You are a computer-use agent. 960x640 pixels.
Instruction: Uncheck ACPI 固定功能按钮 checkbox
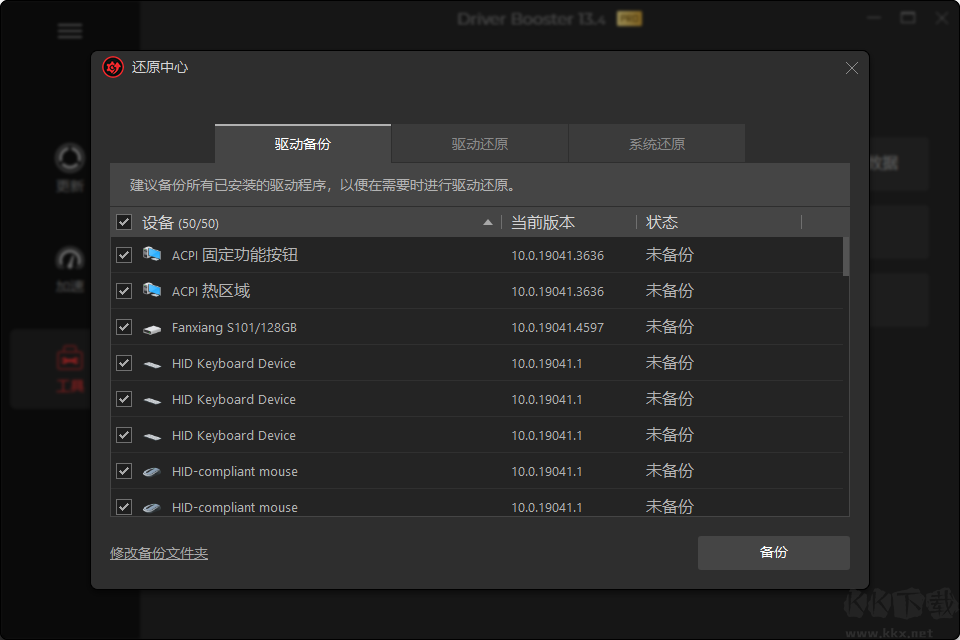(x=124, y=255)
